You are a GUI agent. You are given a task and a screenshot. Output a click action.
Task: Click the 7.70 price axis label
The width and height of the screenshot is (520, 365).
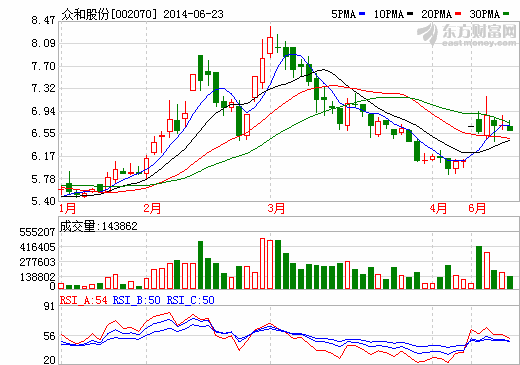43,66
